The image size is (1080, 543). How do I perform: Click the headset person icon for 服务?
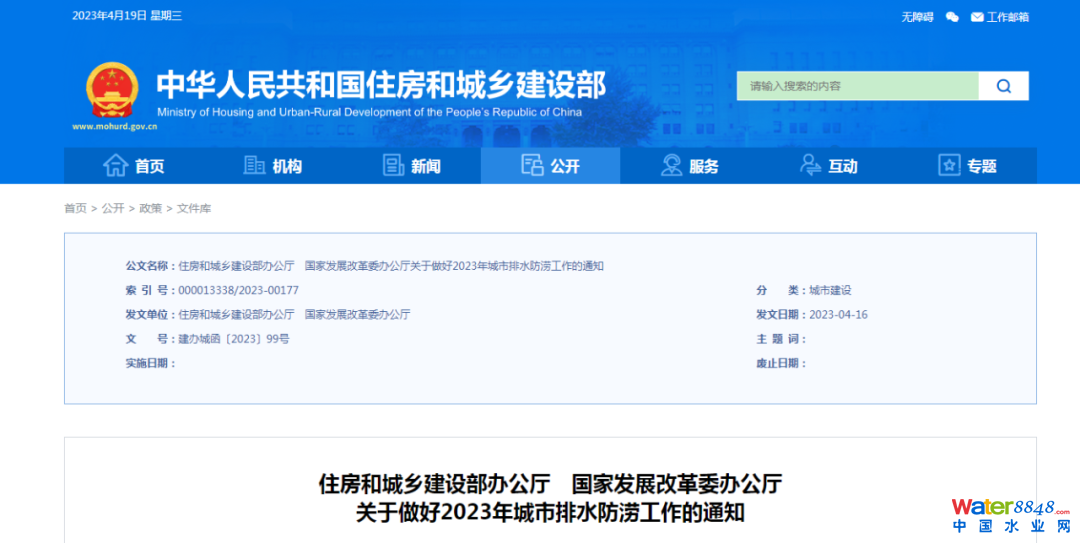672,166
